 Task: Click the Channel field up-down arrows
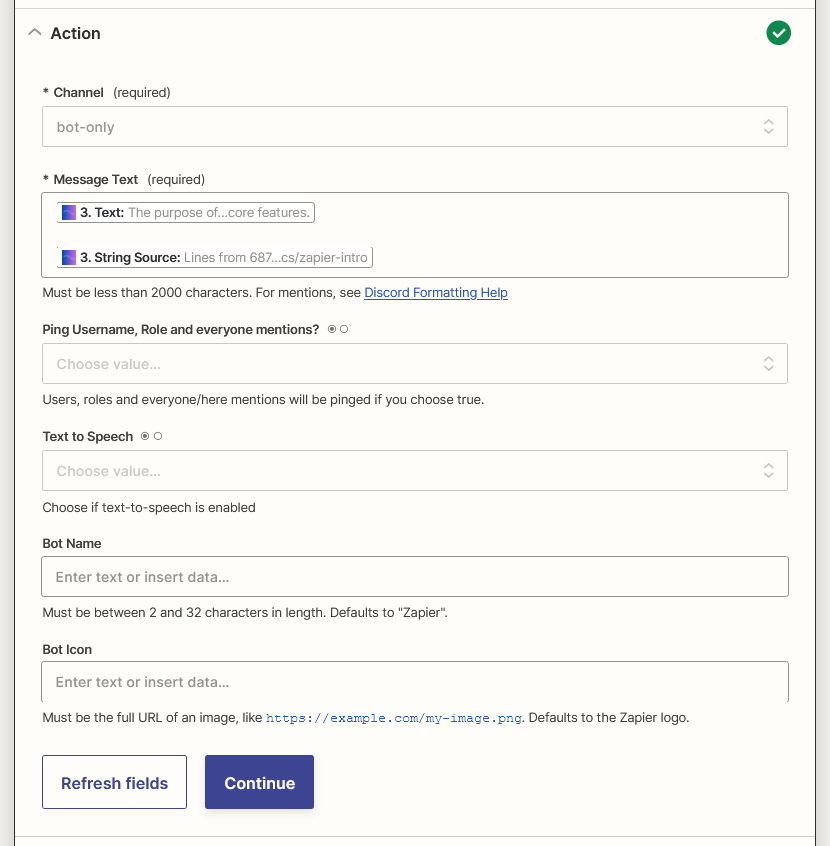click(768, 127)
